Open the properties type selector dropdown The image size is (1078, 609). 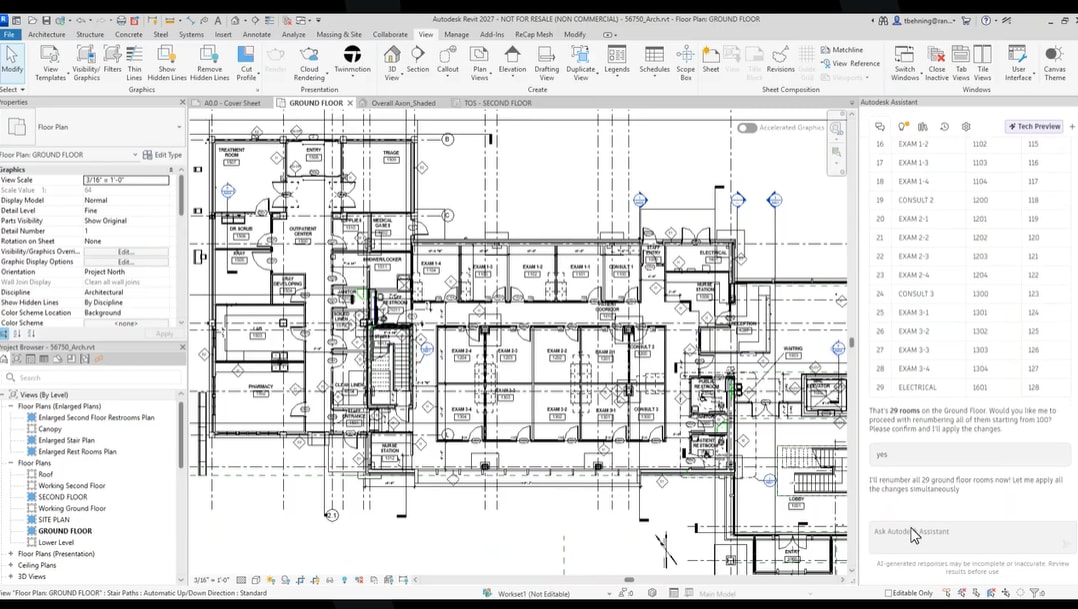(179, 127)
